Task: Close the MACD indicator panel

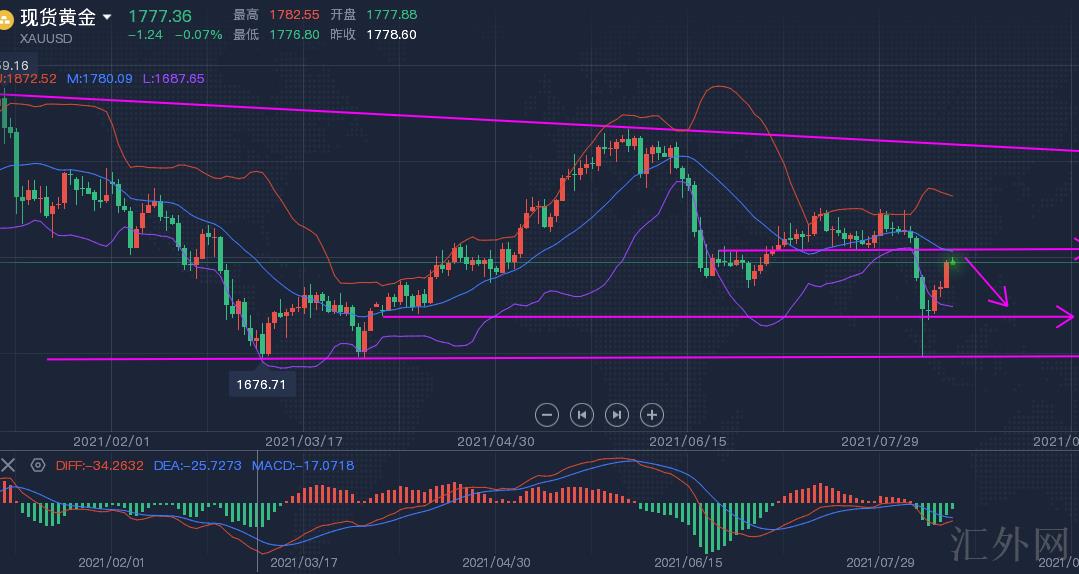Action: click(9, 465)
